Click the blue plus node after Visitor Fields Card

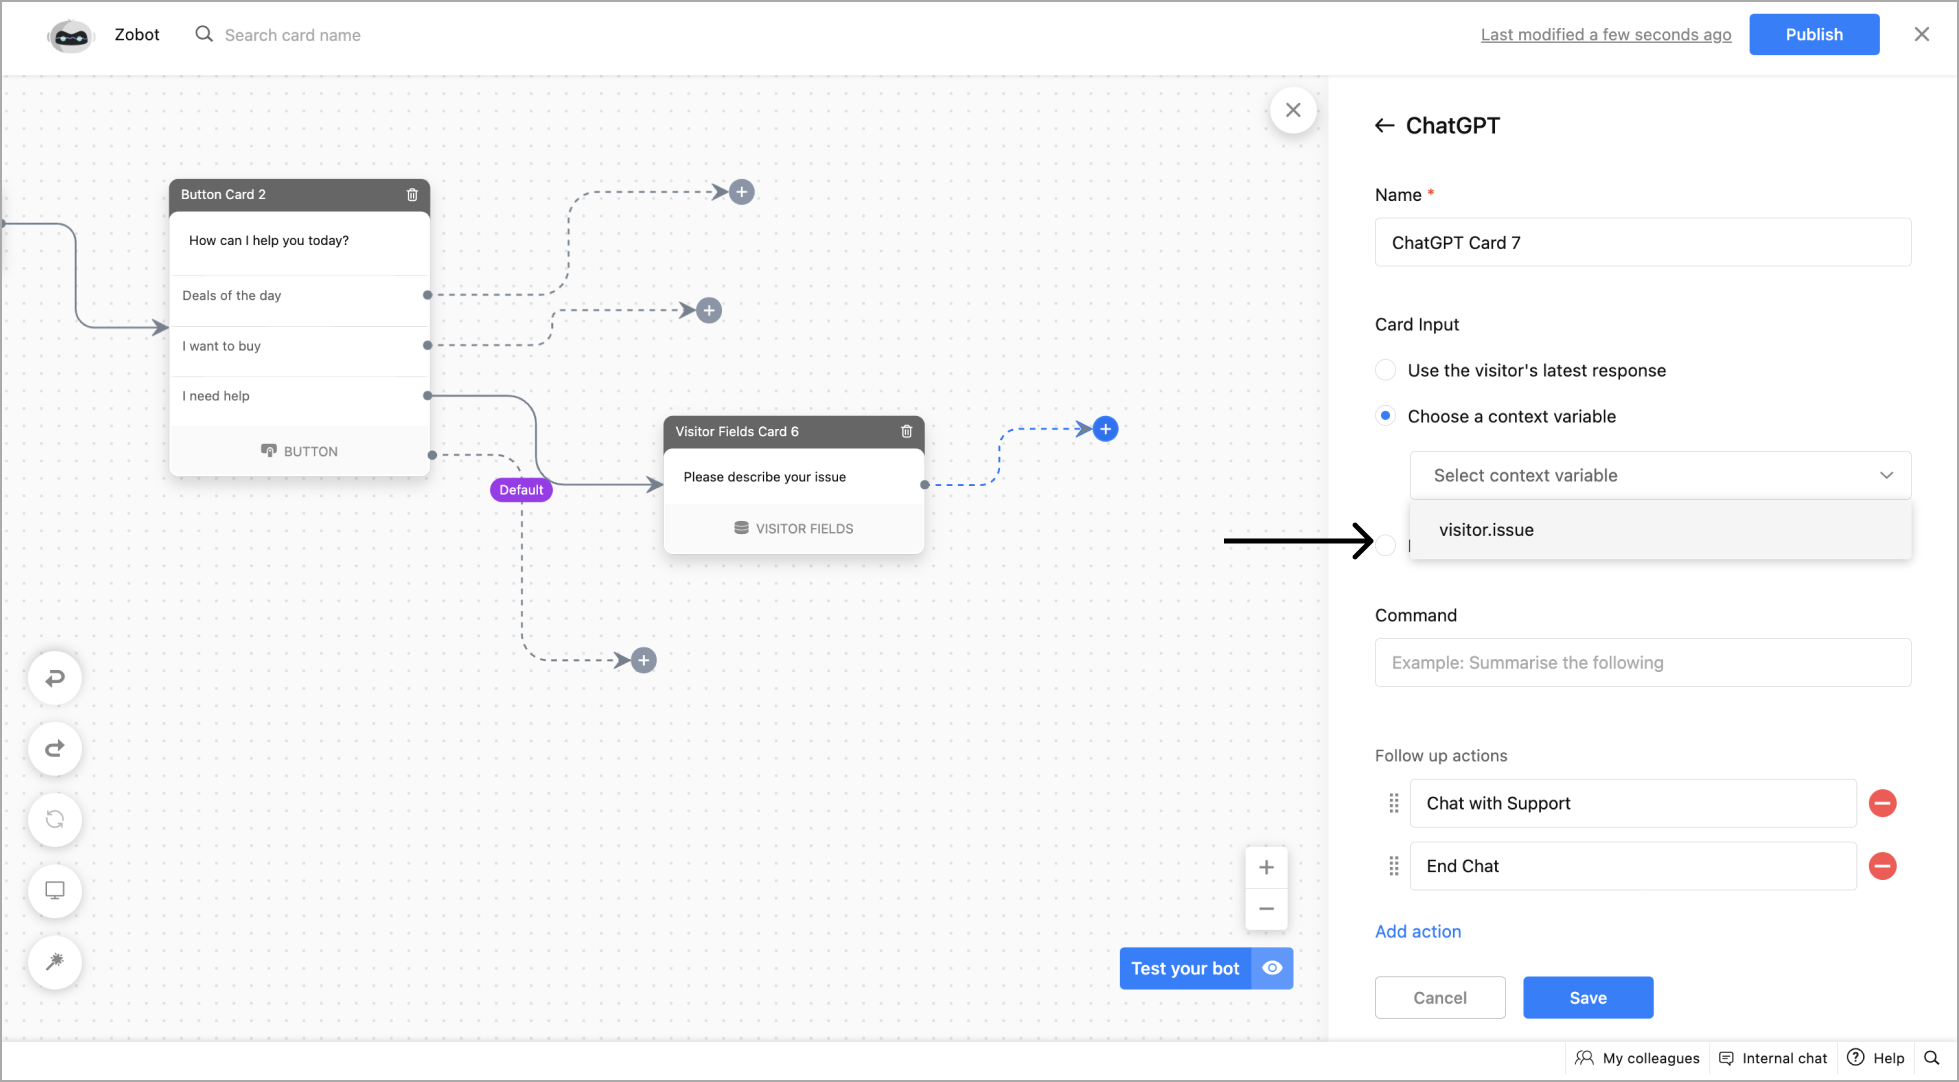[x=1105, y=430]
